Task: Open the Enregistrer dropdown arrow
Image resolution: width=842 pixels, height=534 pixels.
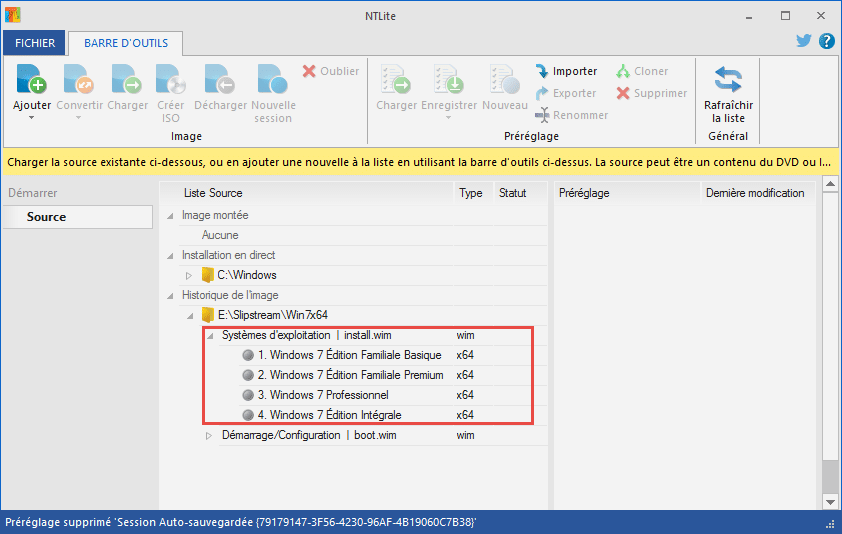Action: pos(449,118)
